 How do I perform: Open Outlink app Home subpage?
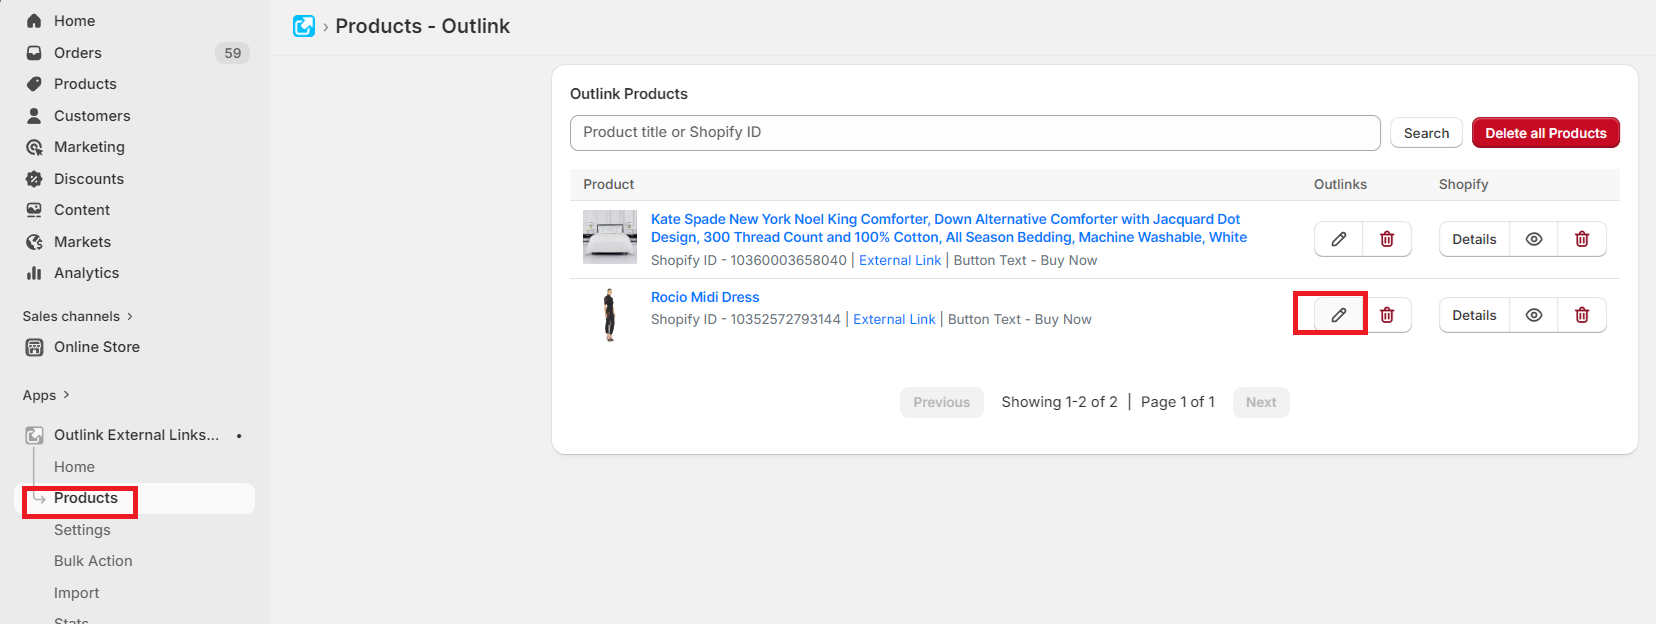point(74,467)
